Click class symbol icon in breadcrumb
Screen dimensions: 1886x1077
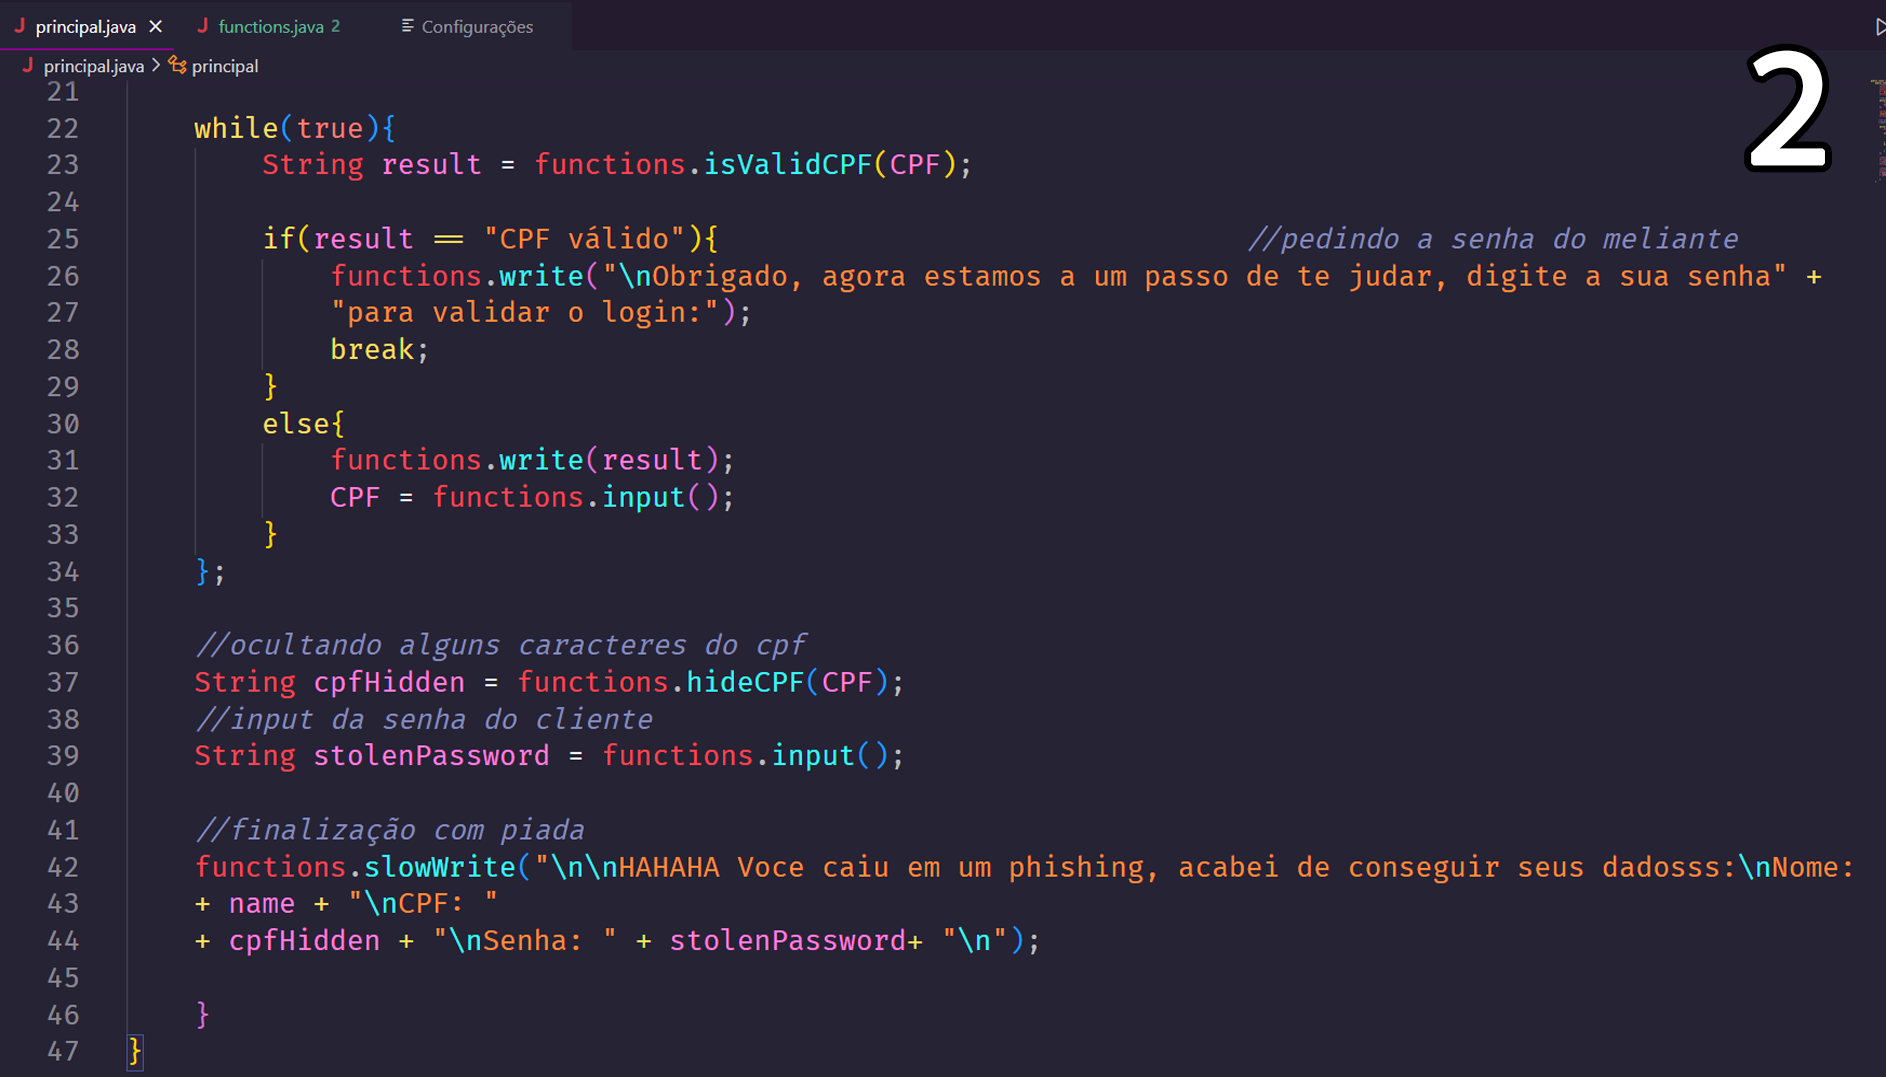178,65
